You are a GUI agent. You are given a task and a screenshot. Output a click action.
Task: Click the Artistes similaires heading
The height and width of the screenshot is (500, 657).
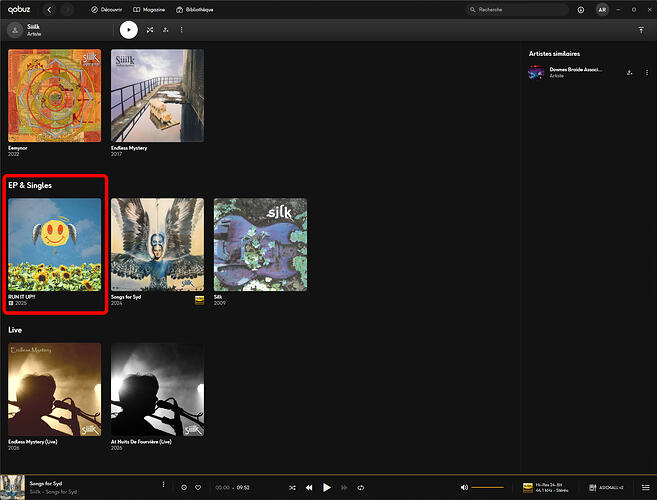click(x=554, y=54)
